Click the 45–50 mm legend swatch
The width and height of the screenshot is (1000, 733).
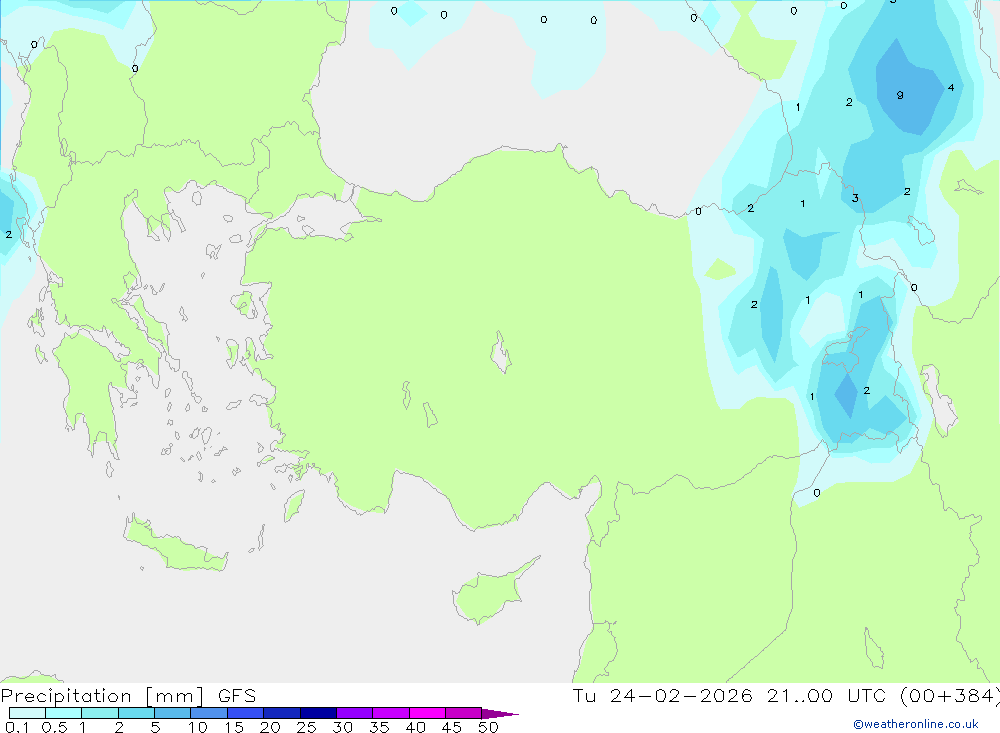[x=464, y=713]
